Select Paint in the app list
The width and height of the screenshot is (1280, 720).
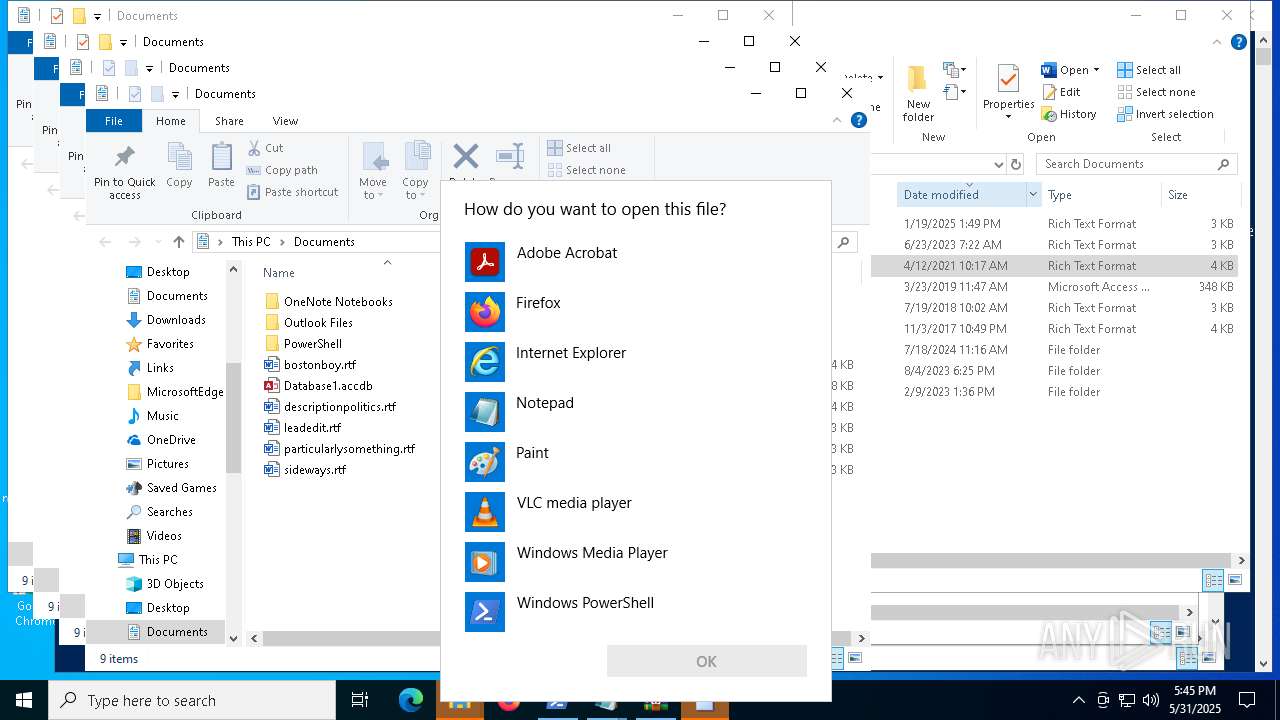636,462
